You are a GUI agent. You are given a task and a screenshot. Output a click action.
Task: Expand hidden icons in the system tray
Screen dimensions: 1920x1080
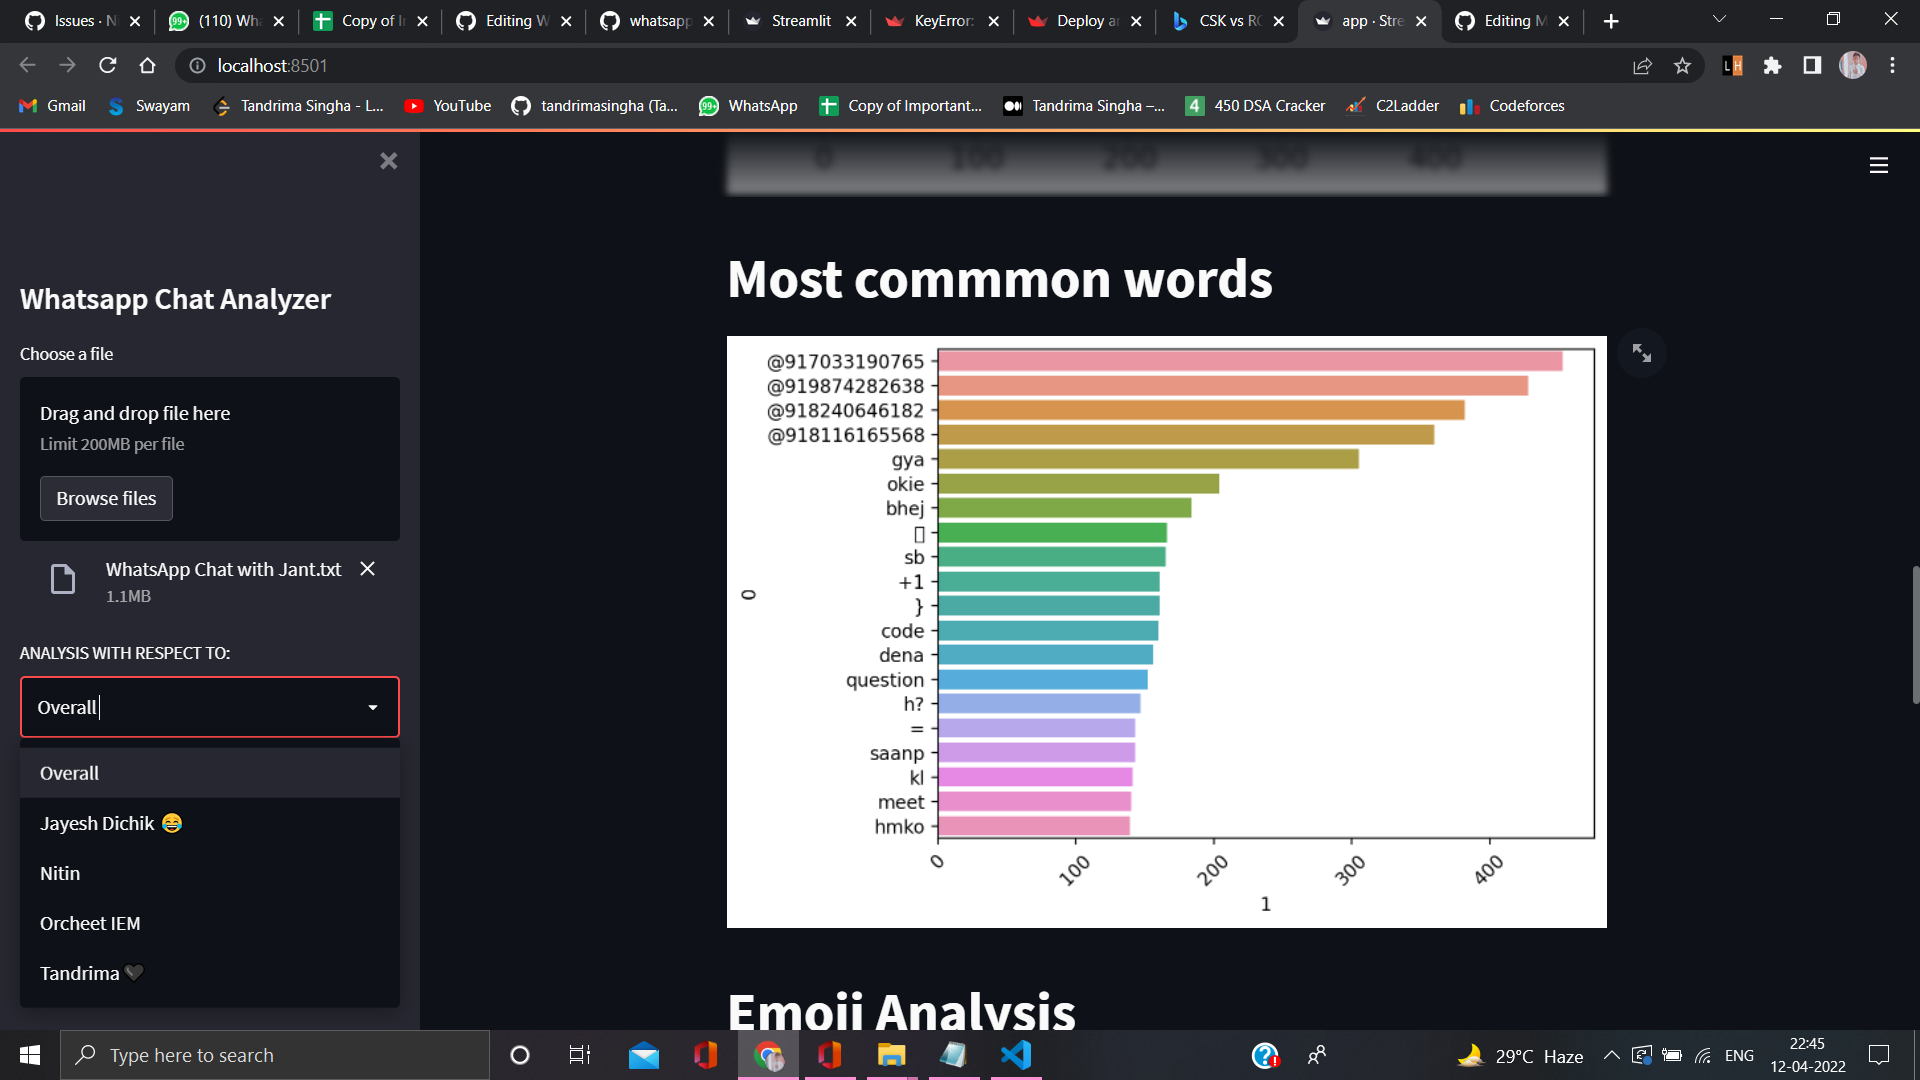pos(1611,1054)
